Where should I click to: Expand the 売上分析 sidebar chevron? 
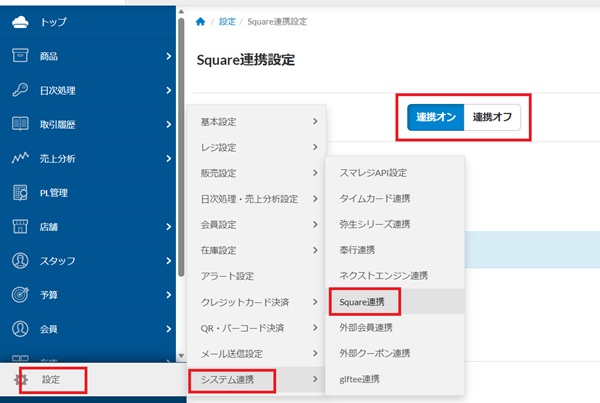pos(169,158)
